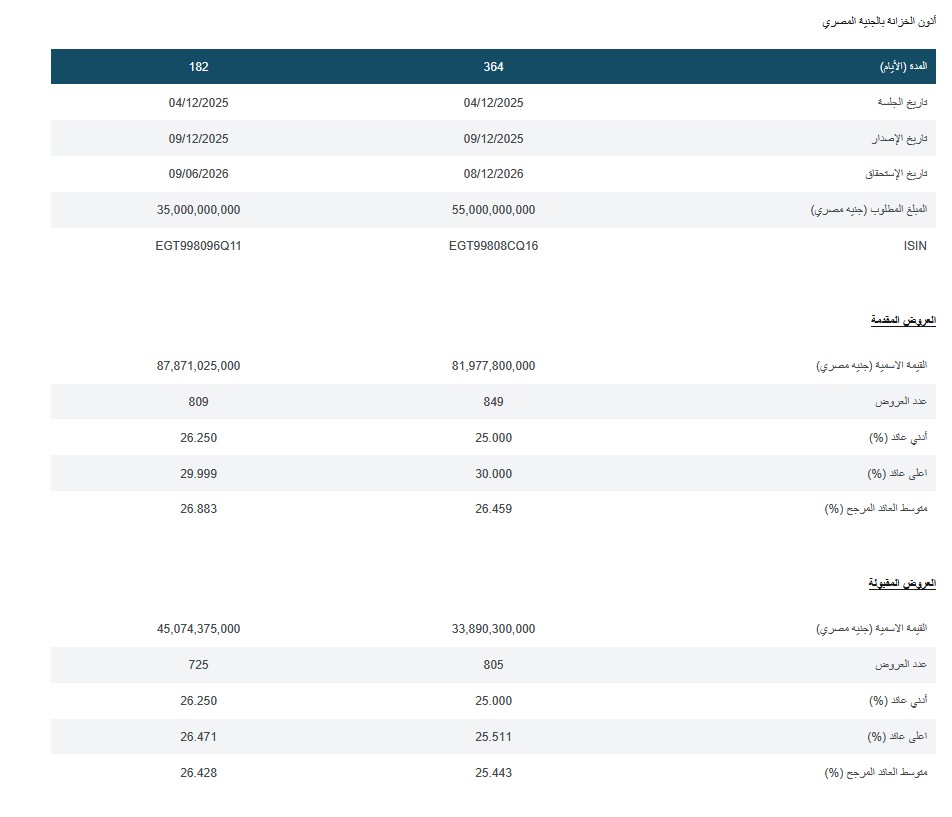Open the العروض المقبولة underlined section heading
This screenshot has height=817, width=952.
(x=902, y=583)
